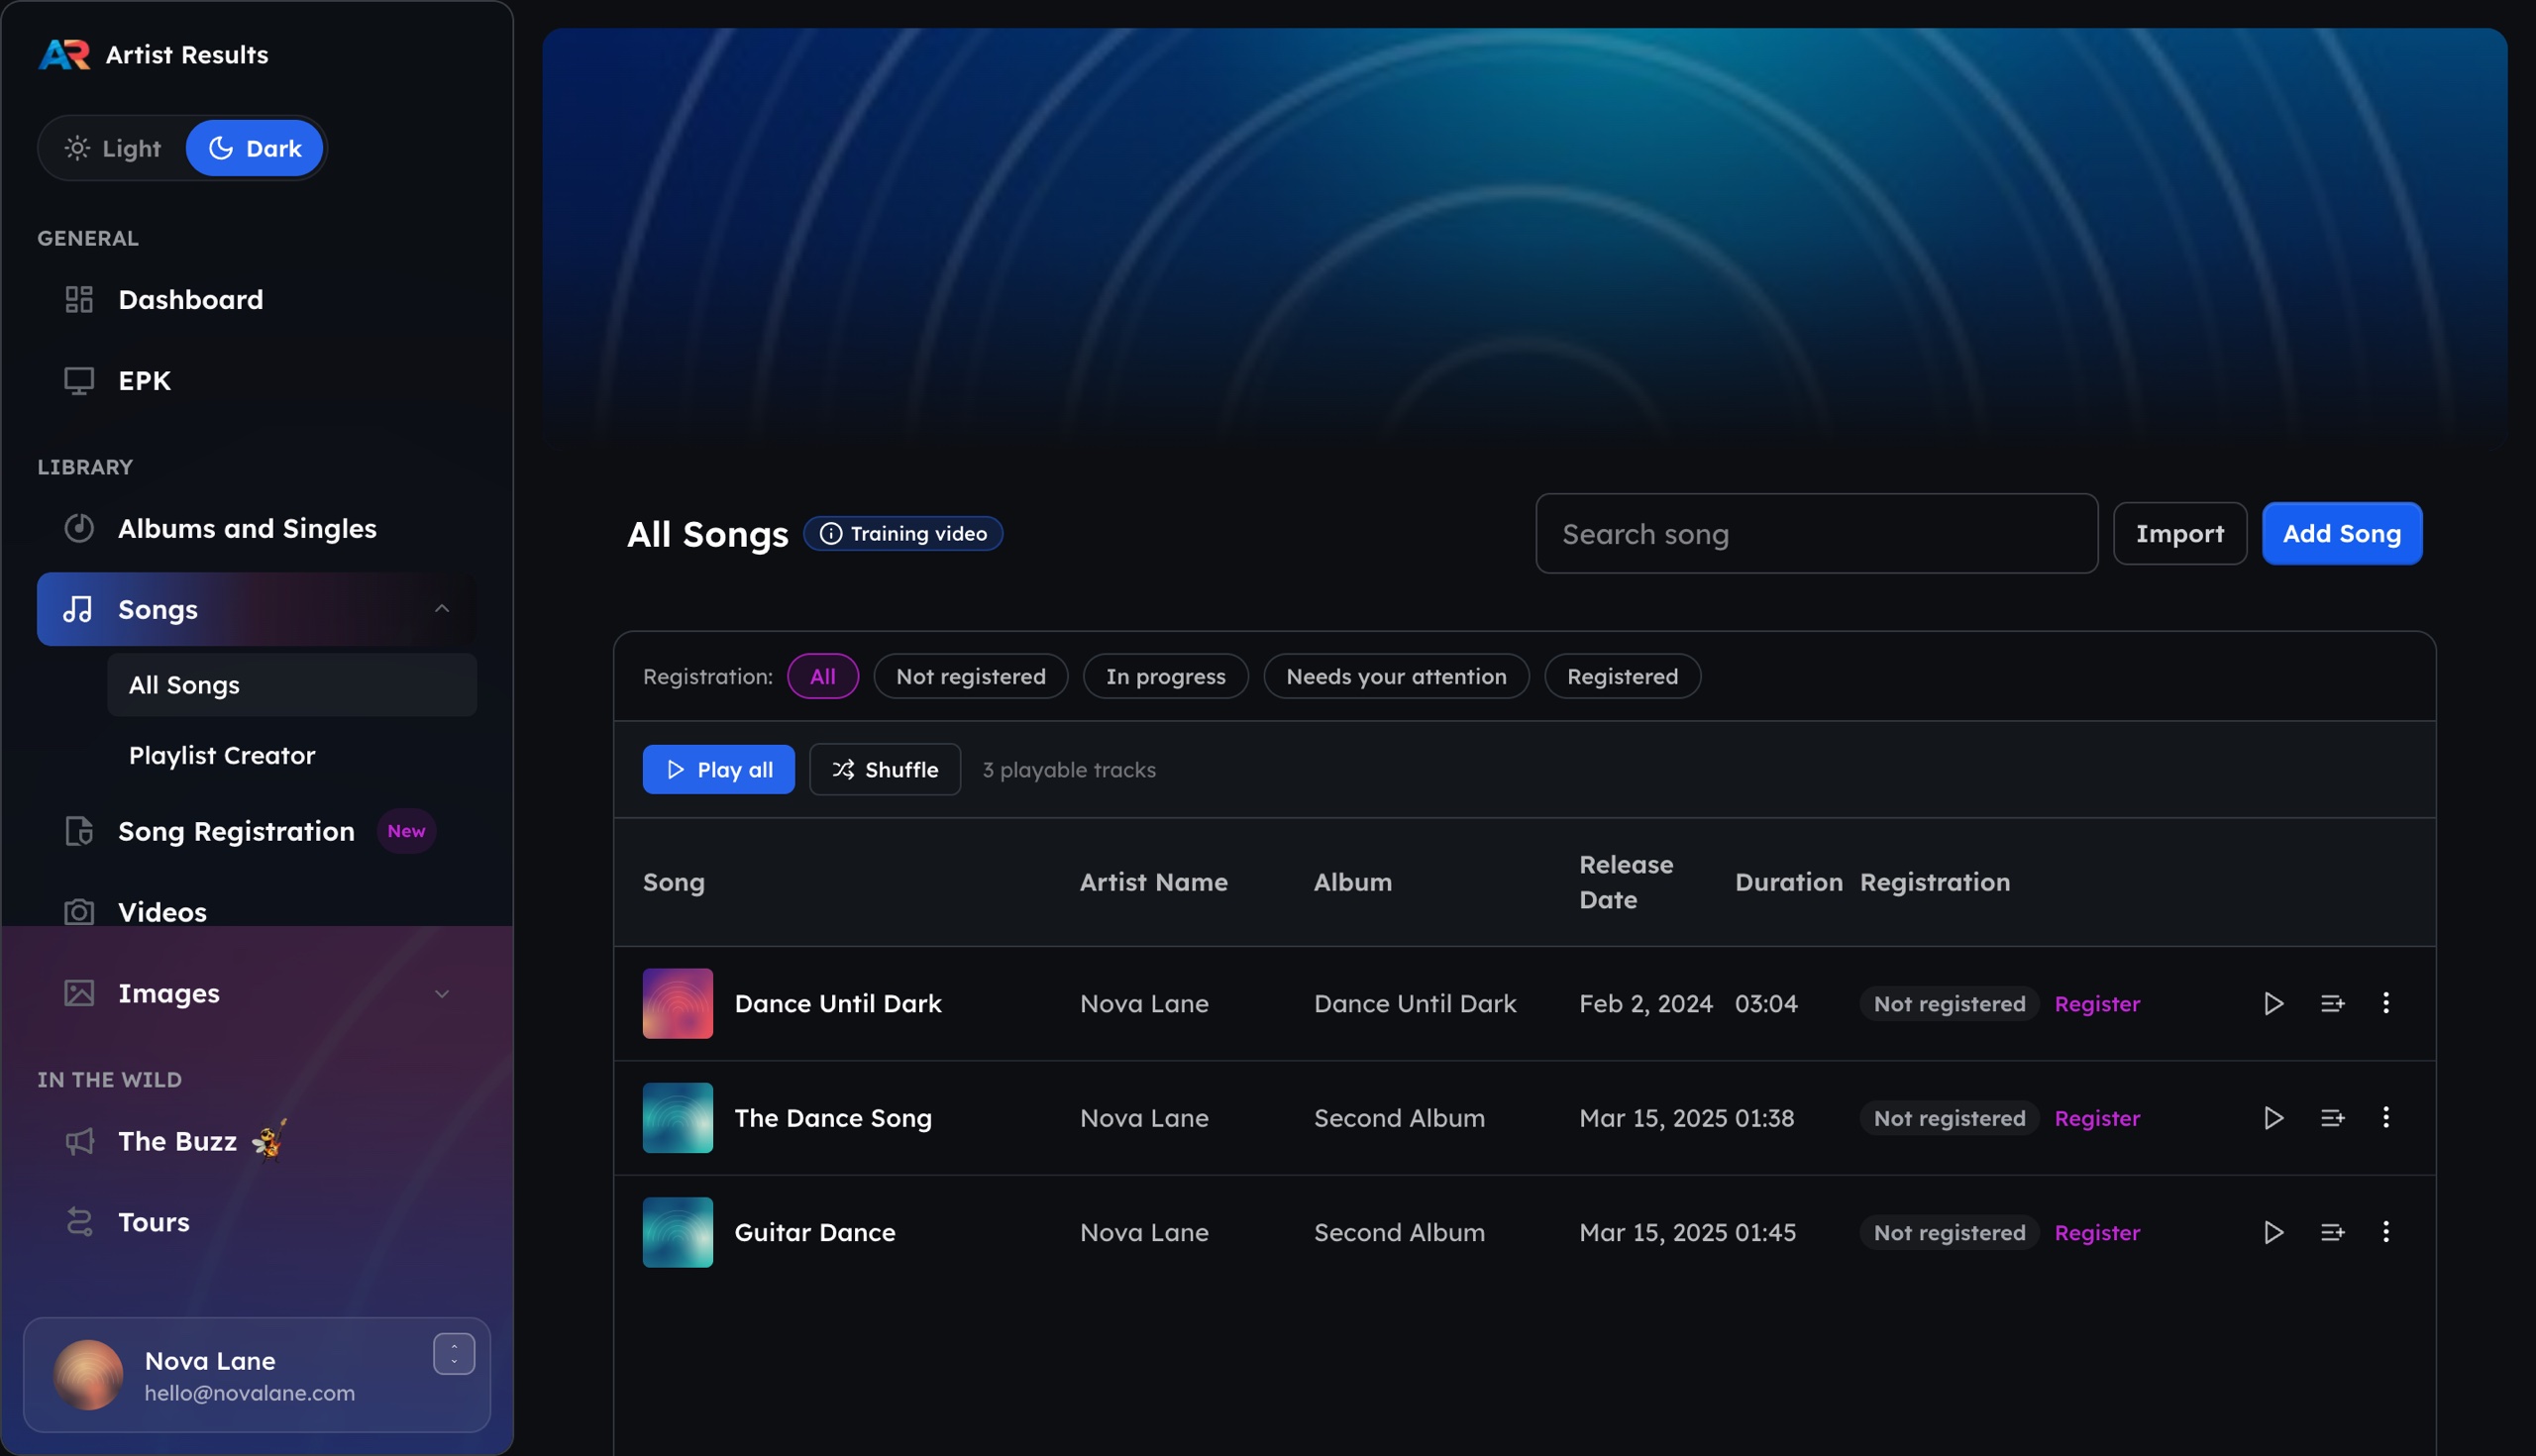
Task: Register the Dance Until Dark song
Action: 2097,1003
